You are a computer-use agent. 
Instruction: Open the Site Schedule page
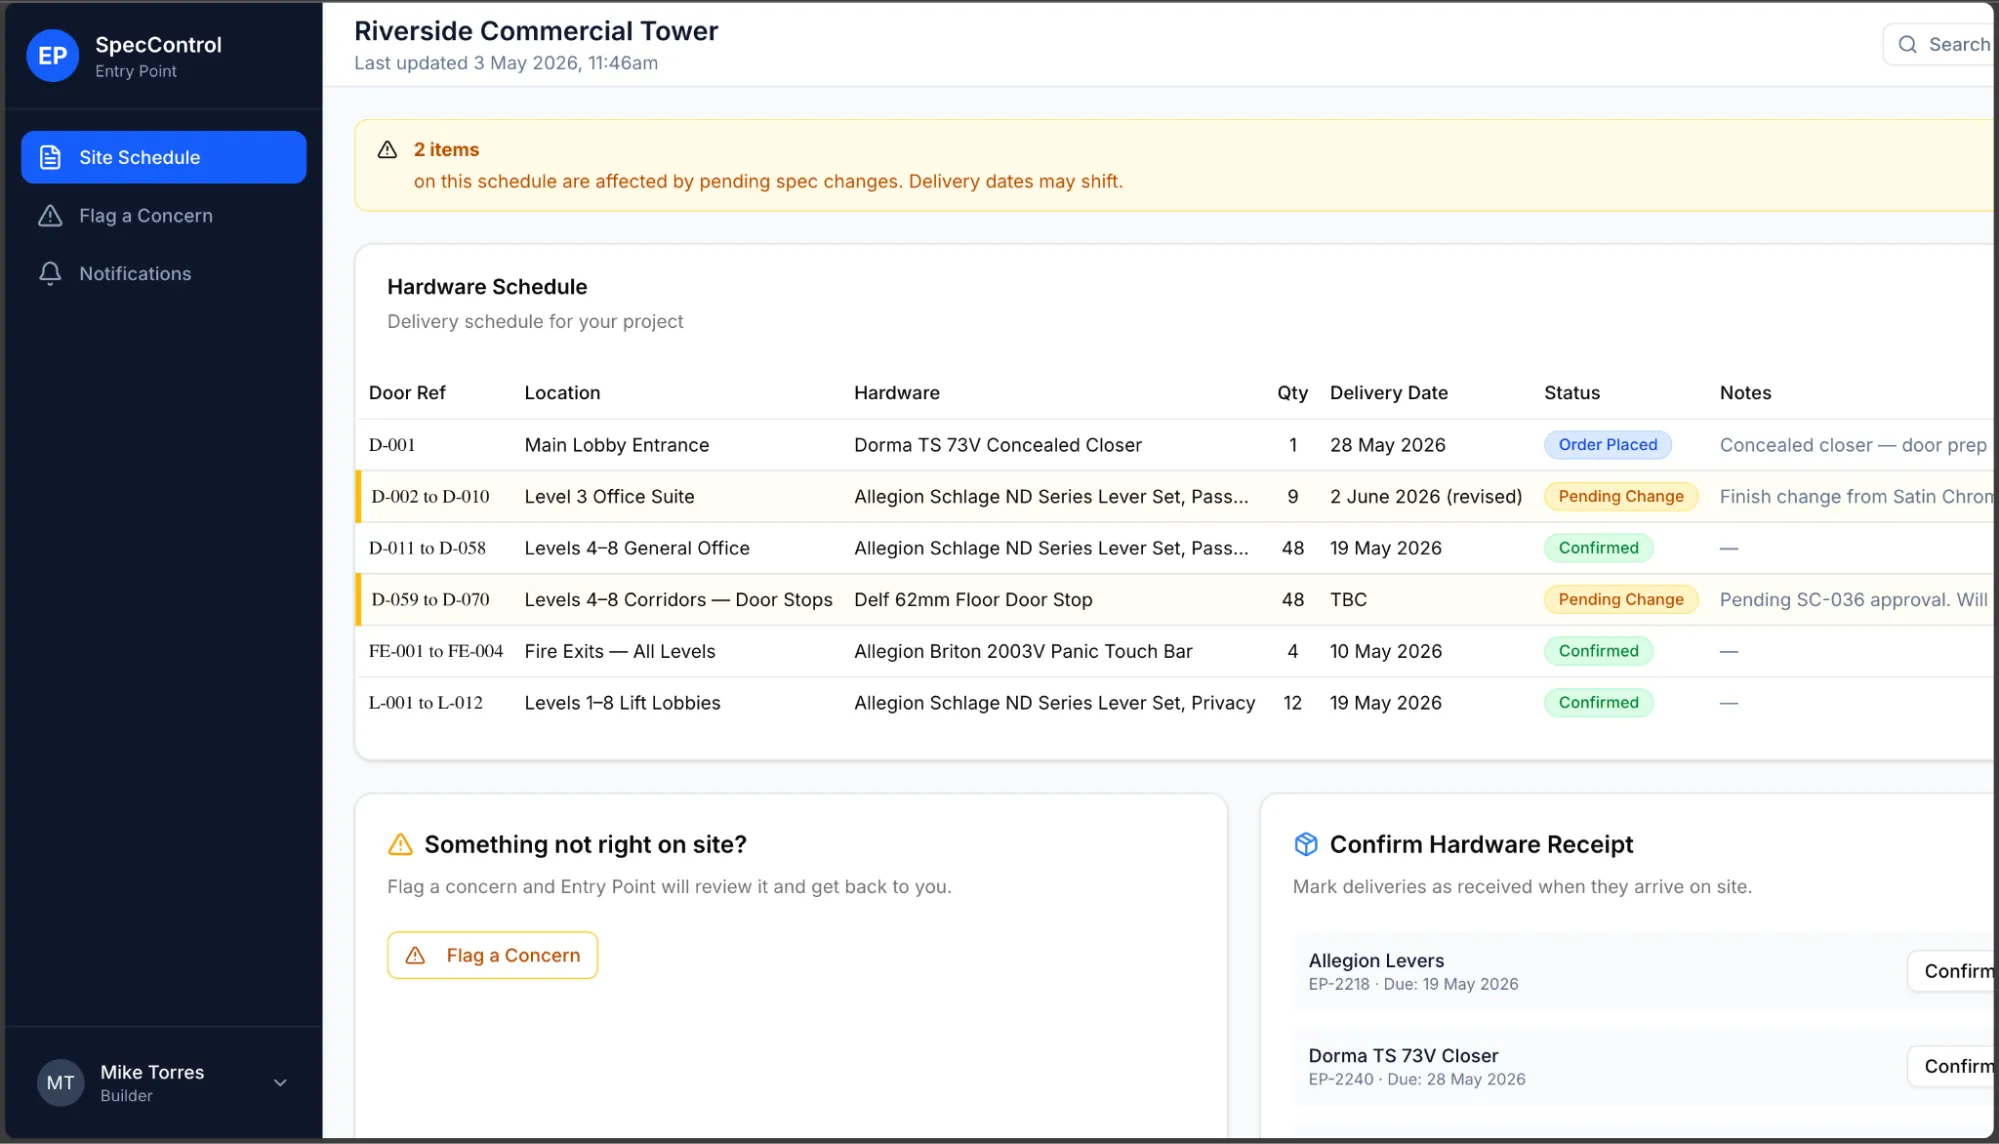click(164, 157)
